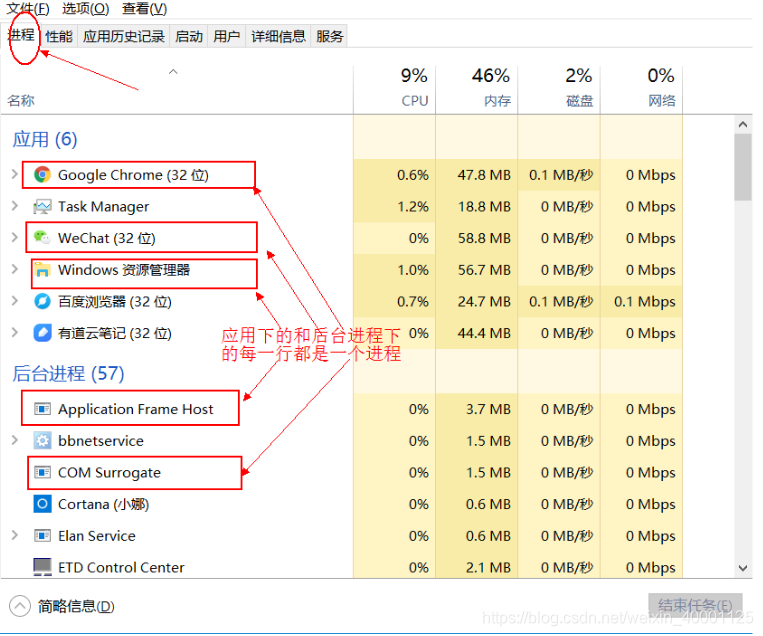Sort by the 内存 column header

tap(477, 88)
